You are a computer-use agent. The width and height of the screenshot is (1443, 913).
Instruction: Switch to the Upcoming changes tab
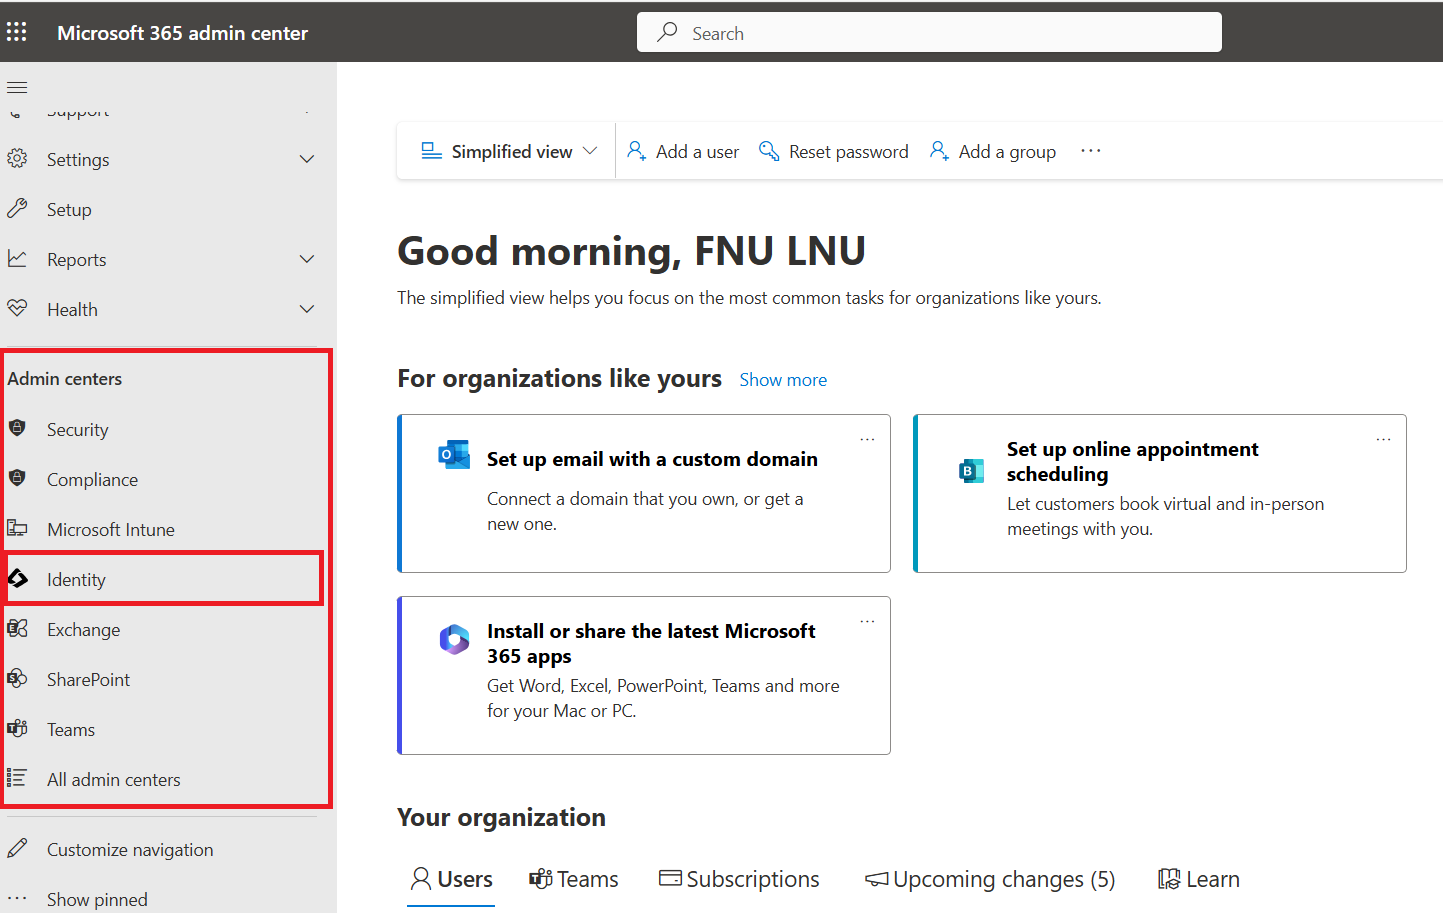[990, 879]
